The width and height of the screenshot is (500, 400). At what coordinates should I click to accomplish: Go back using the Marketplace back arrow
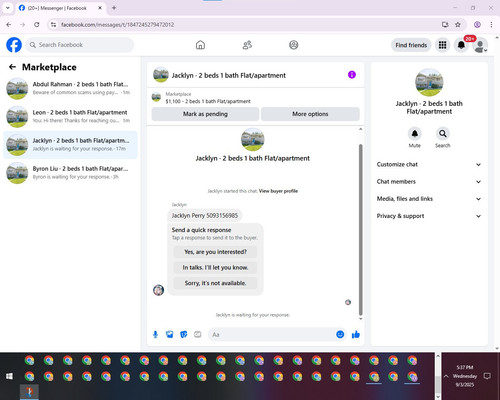(12, 67)
